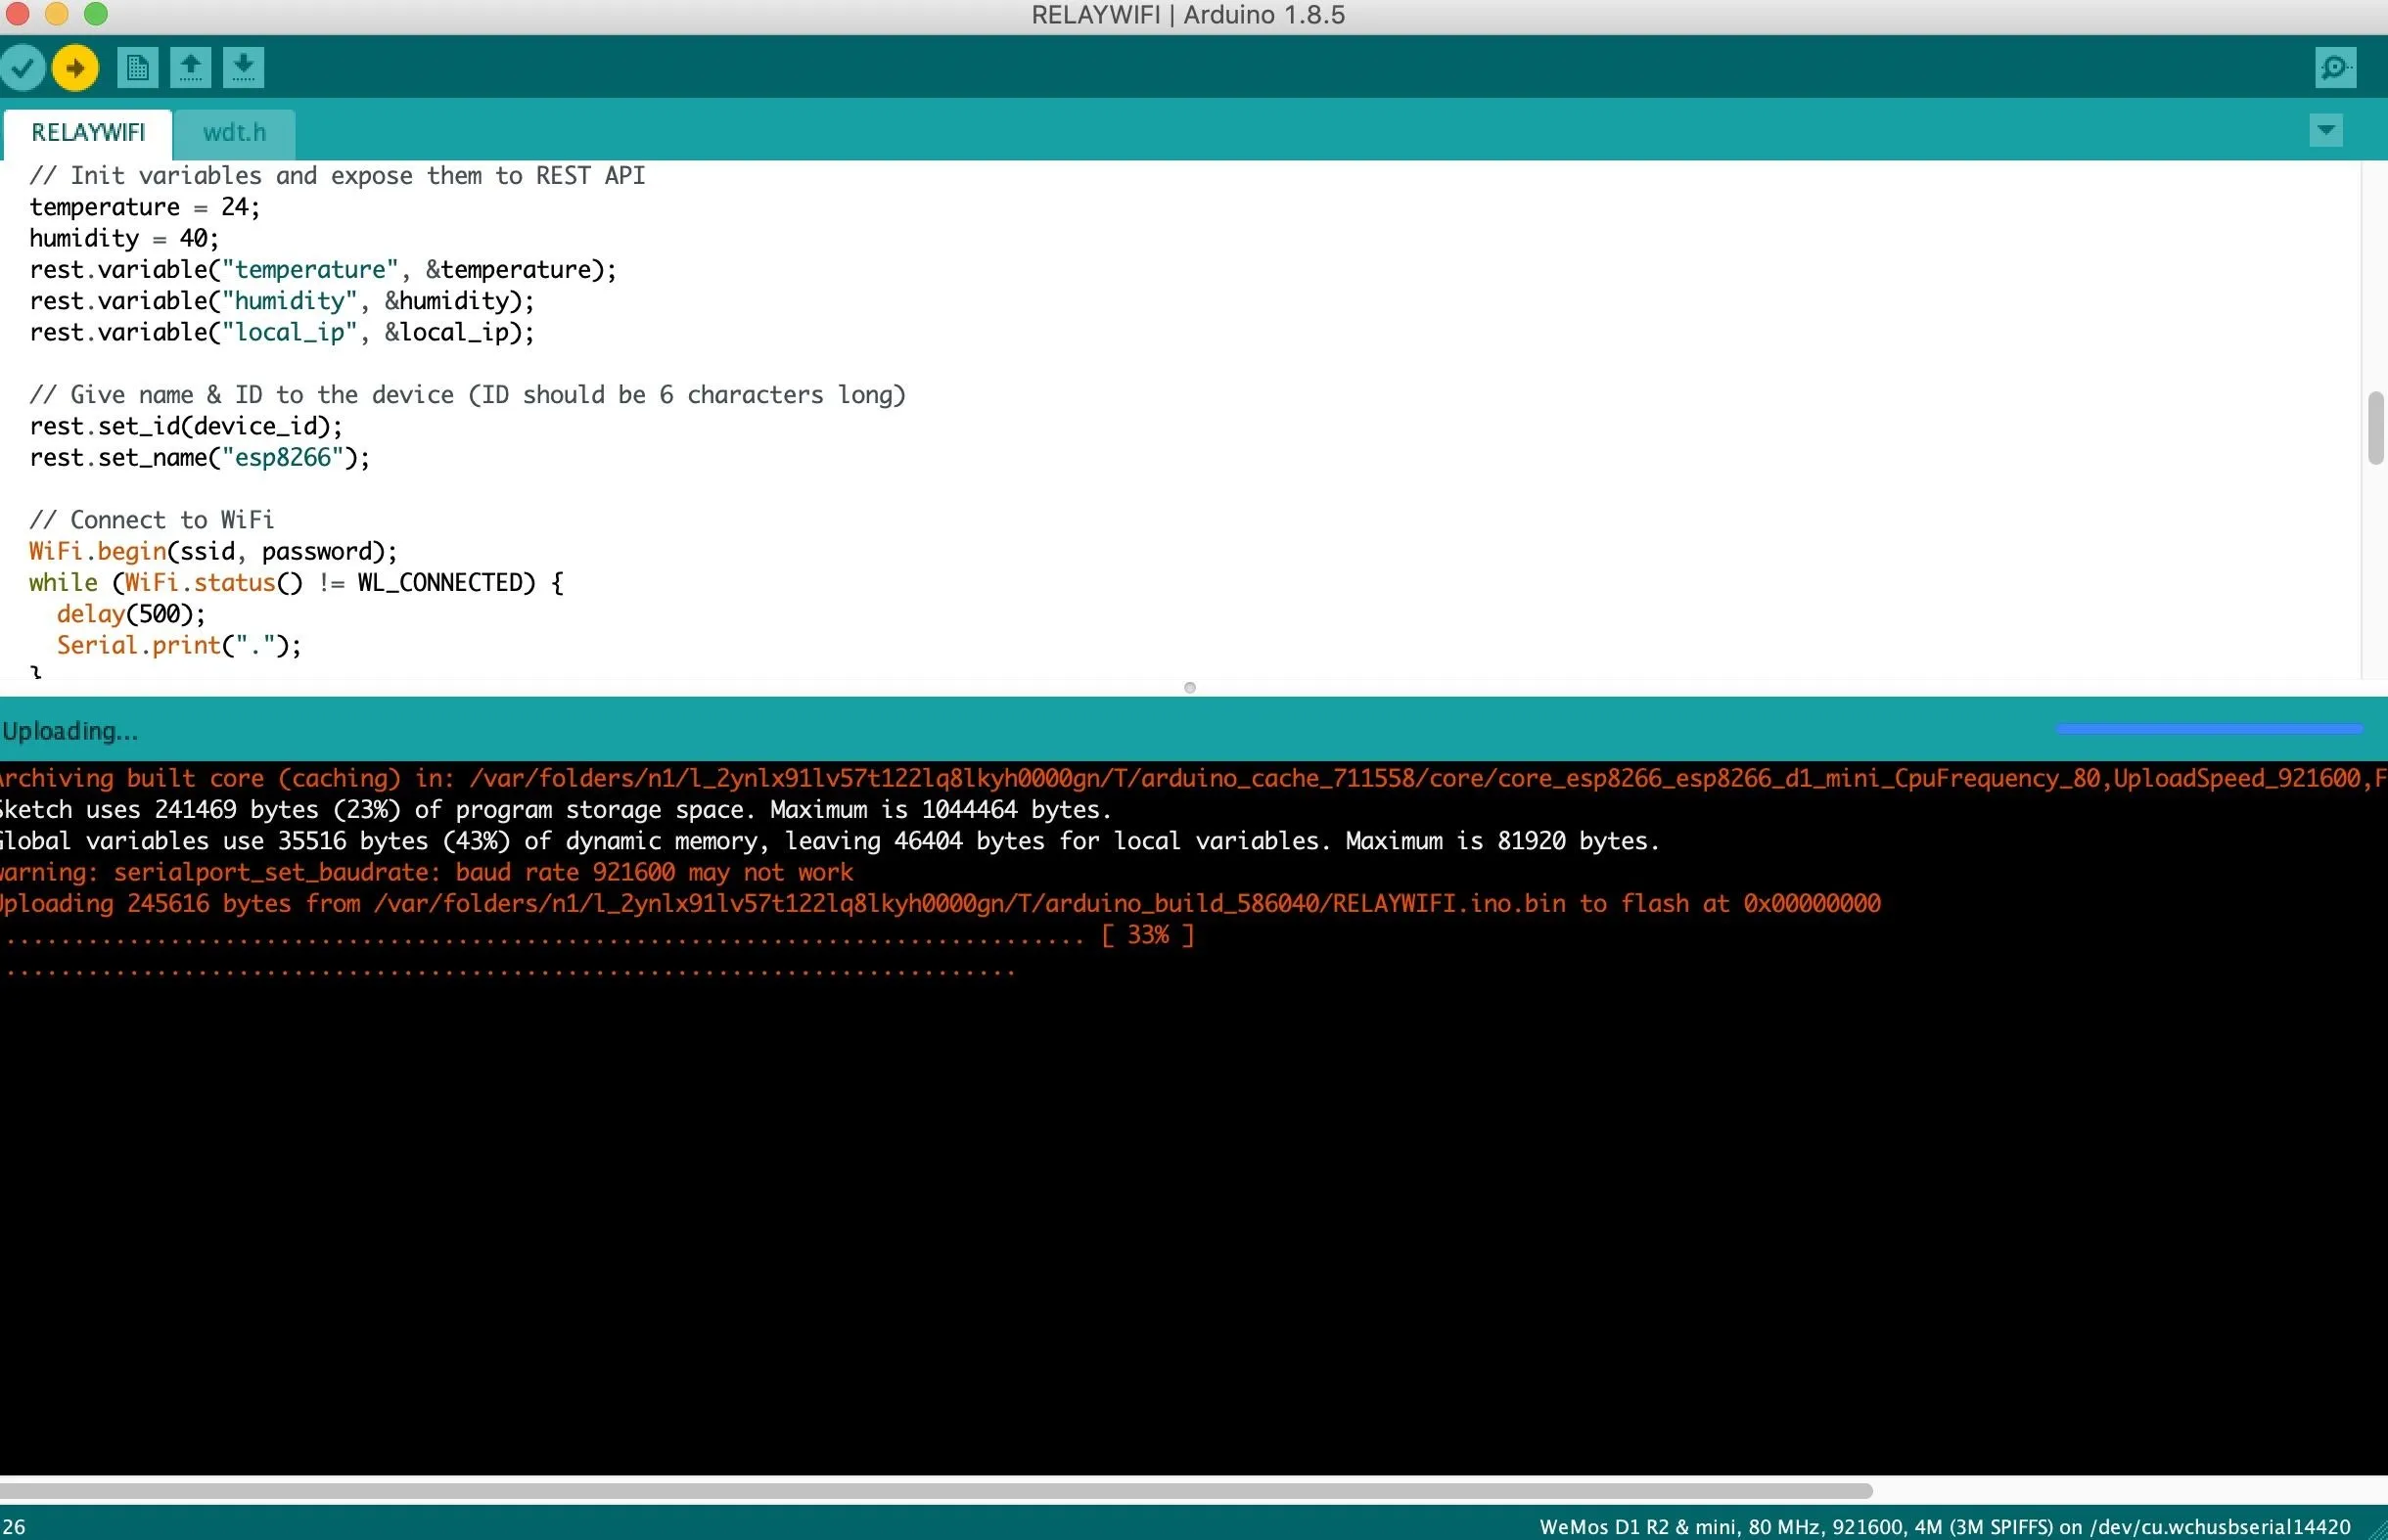Open the tab options dropdown arrow
This screenshot has width=2388, height=1540.
[x=2326, y=130]
